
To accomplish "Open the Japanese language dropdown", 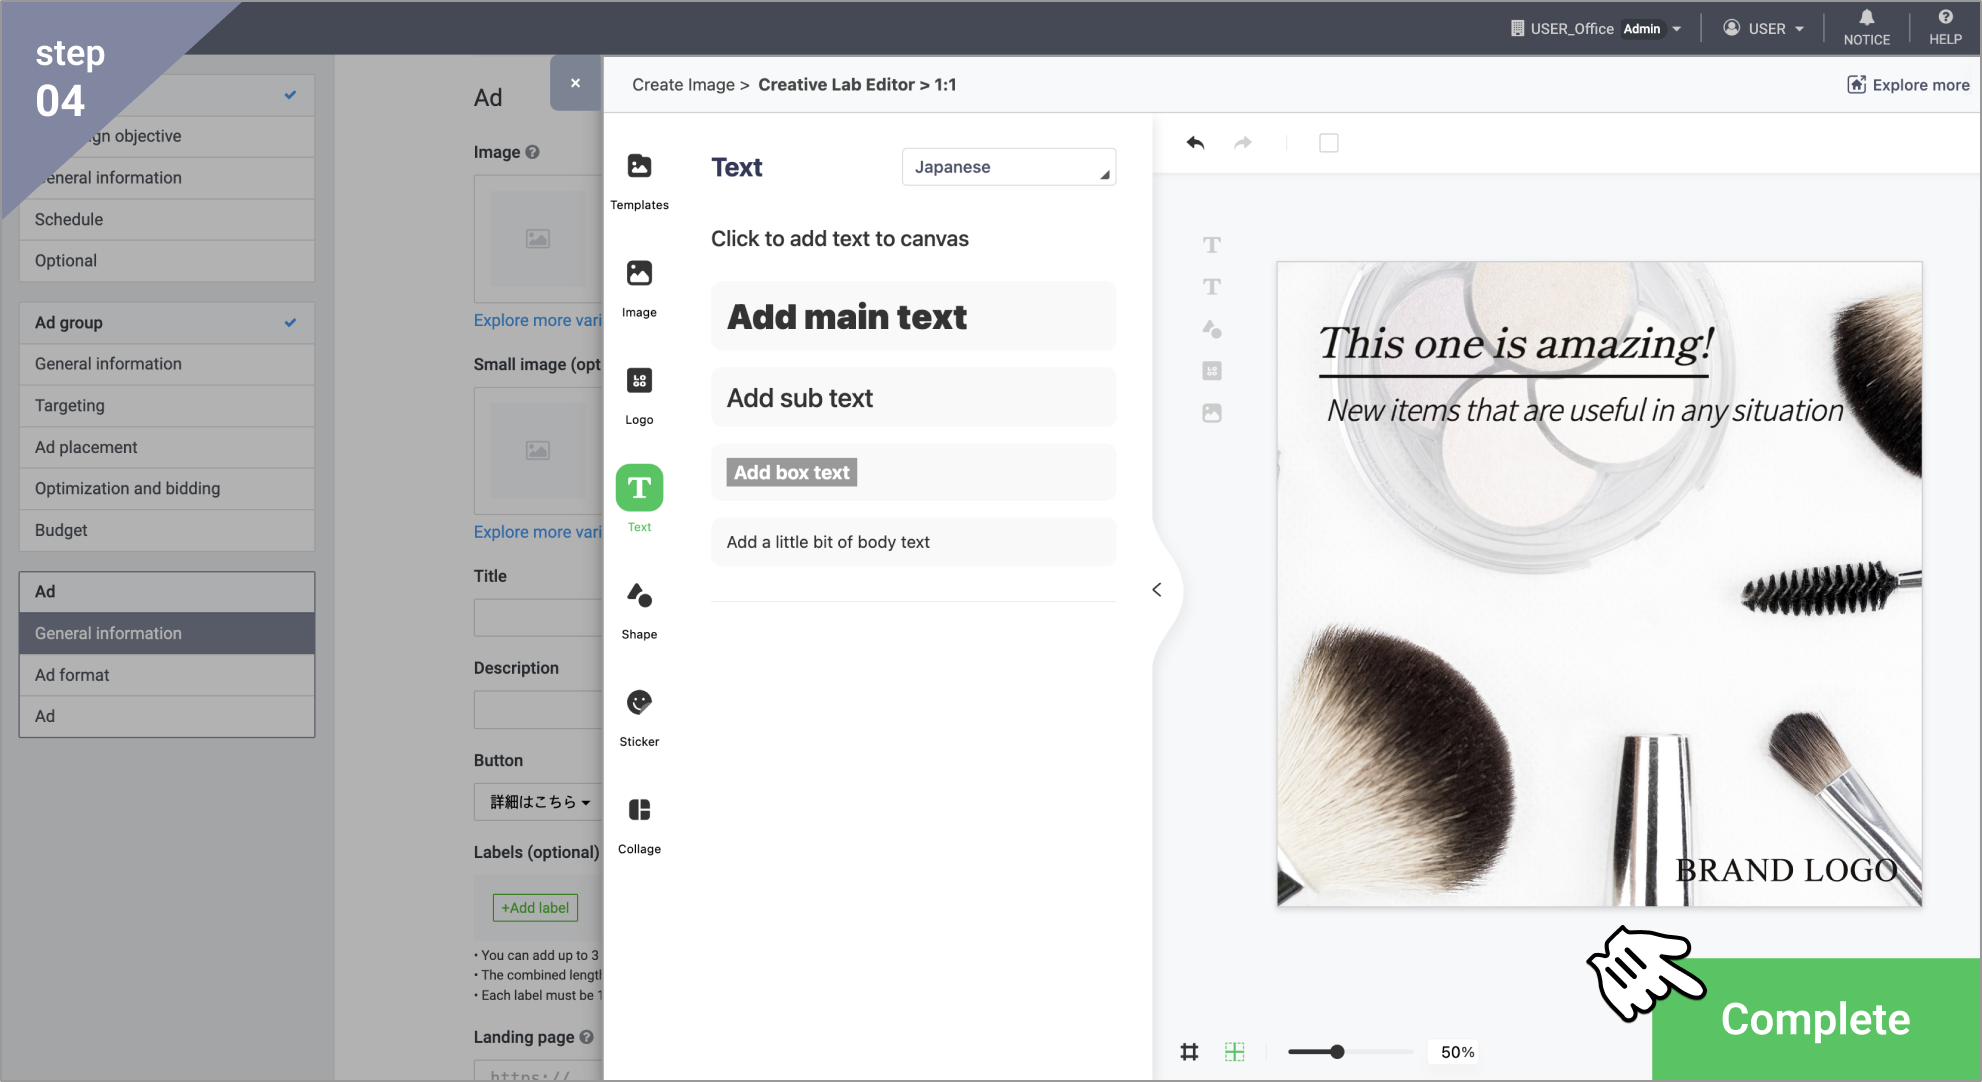I will click(x=1008, y=167).
